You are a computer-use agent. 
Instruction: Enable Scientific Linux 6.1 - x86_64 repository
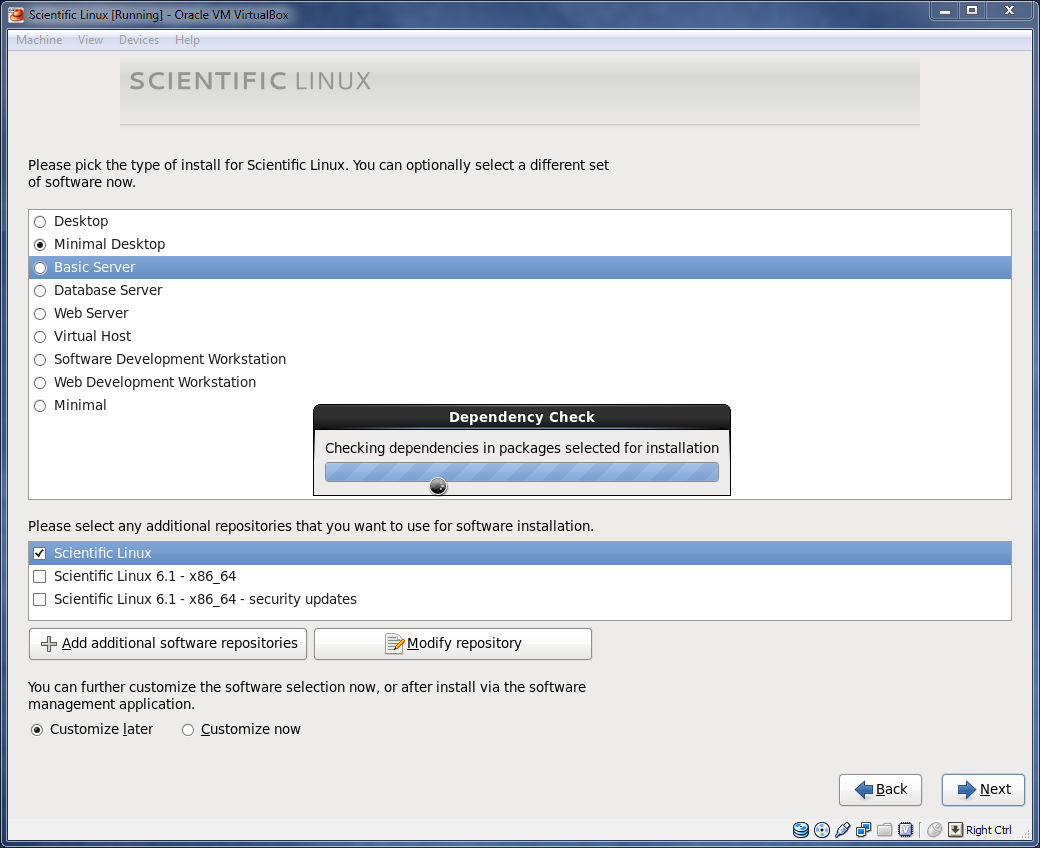40,576
